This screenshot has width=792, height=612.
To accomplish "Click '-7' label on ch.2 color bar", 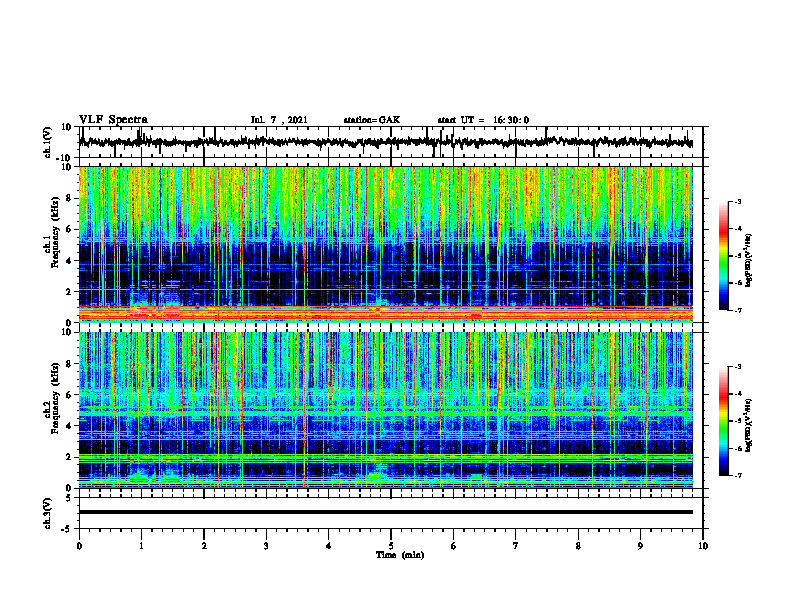I will pos(738,475).
